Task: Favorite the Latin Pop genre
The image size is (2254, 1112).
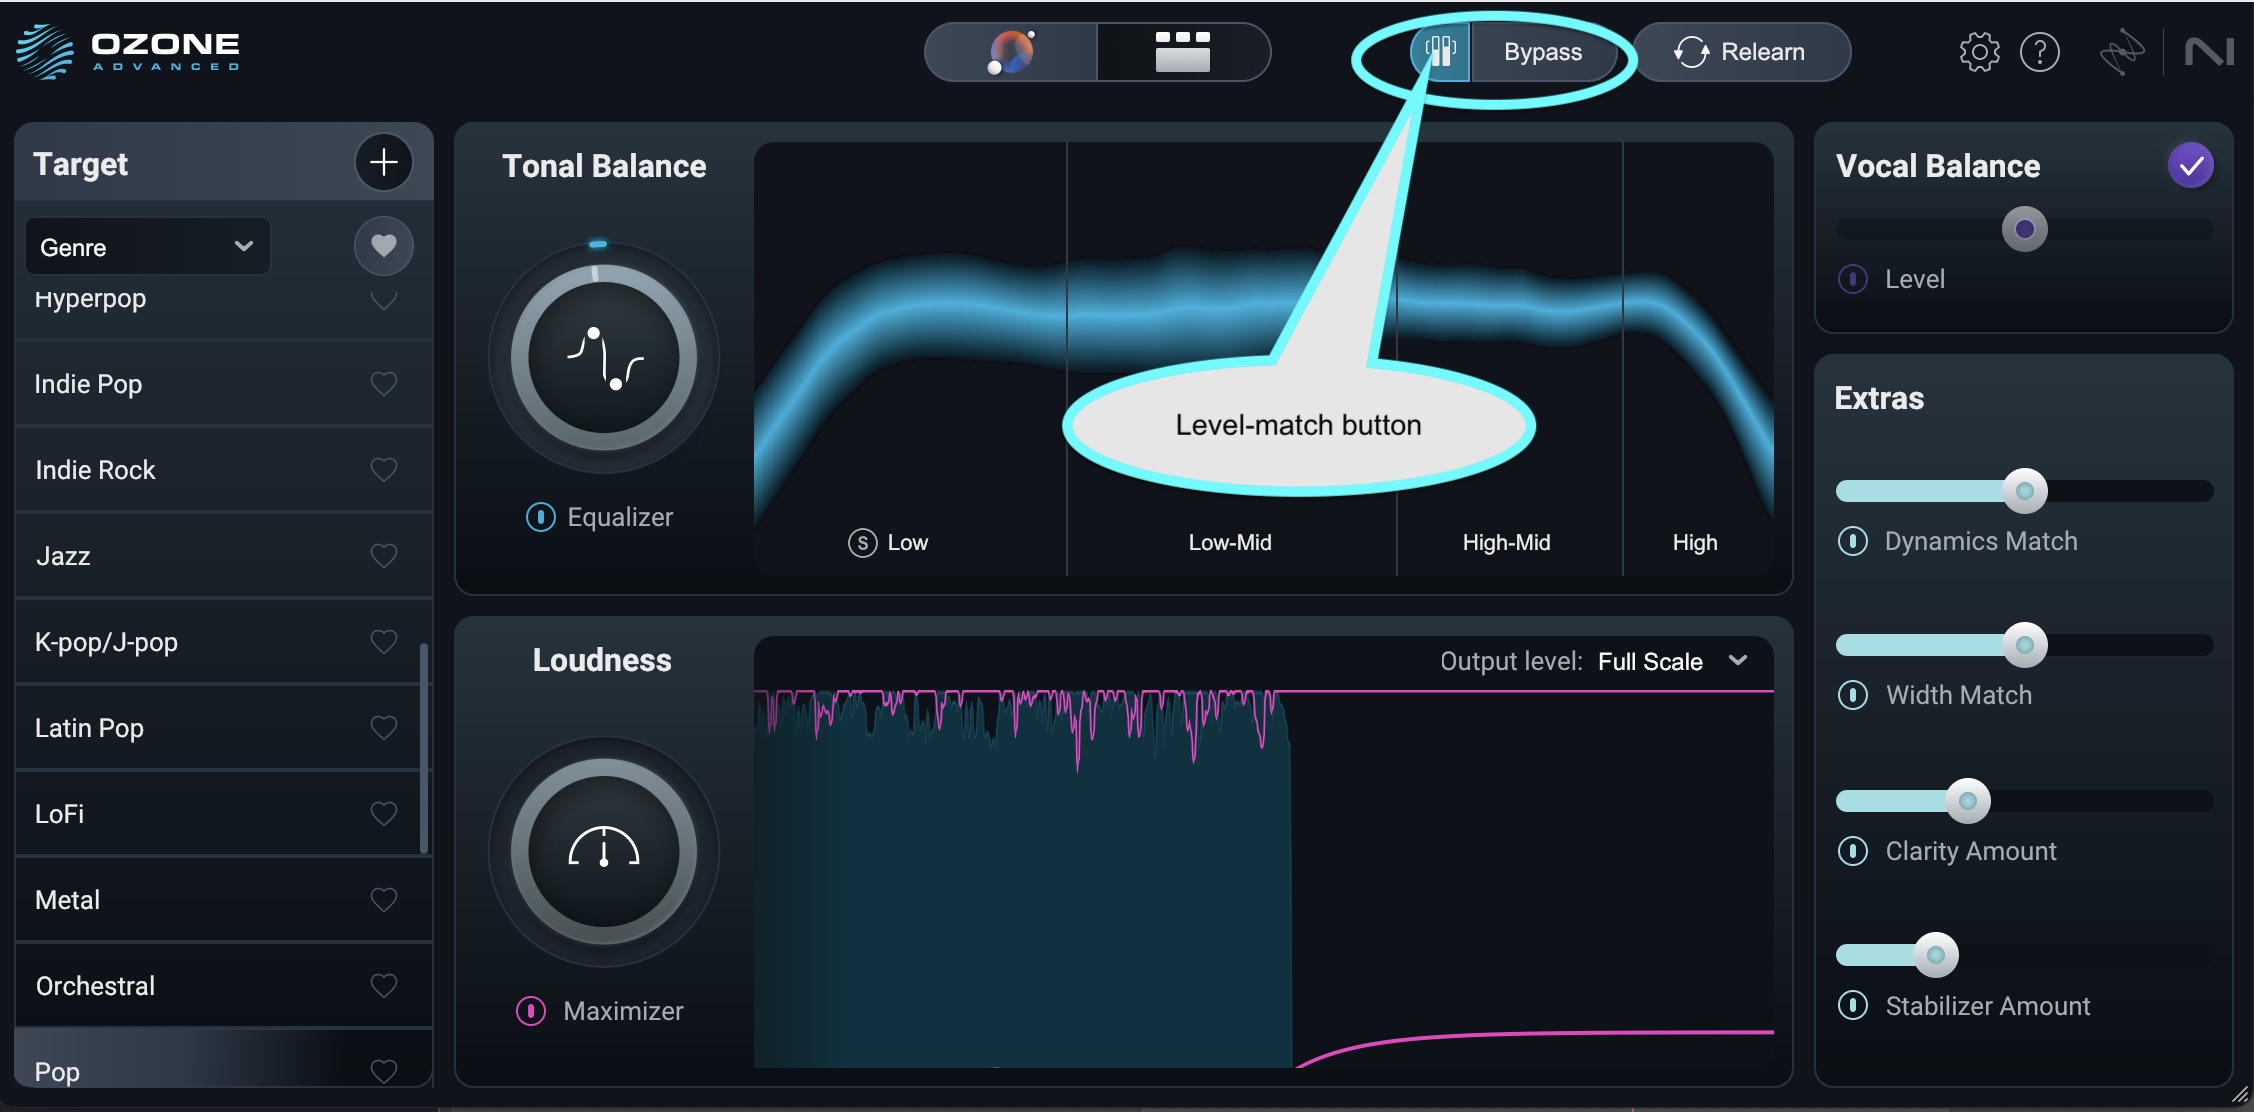Action: click(384, 727)
